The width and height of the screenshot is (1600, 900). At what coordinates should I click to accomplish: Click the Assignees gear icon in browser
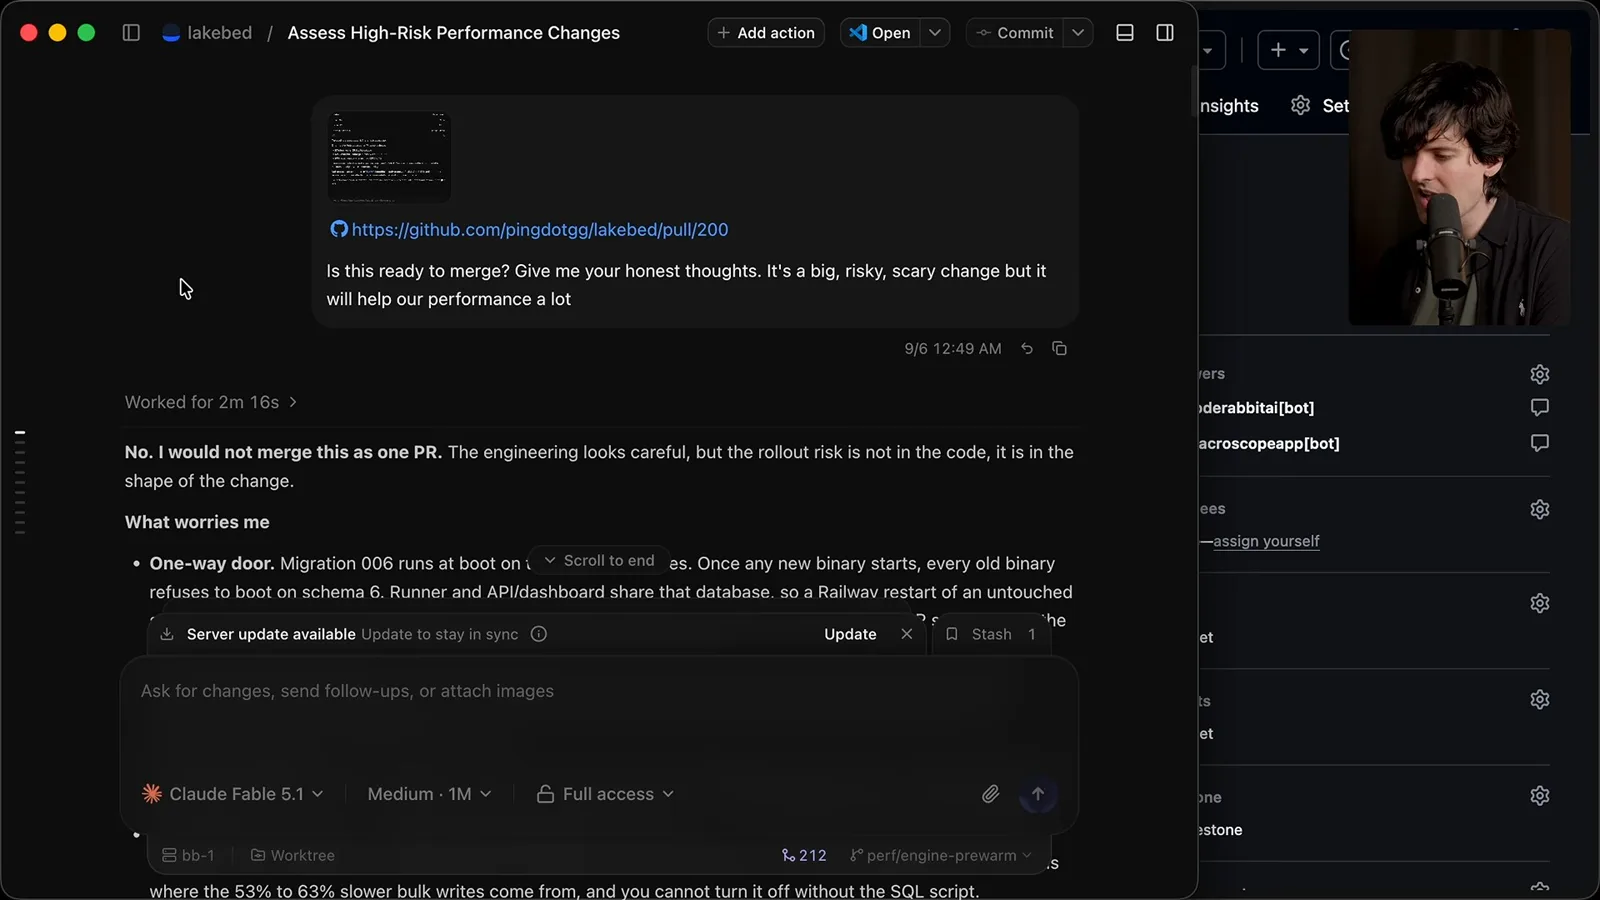[1540, 509]
